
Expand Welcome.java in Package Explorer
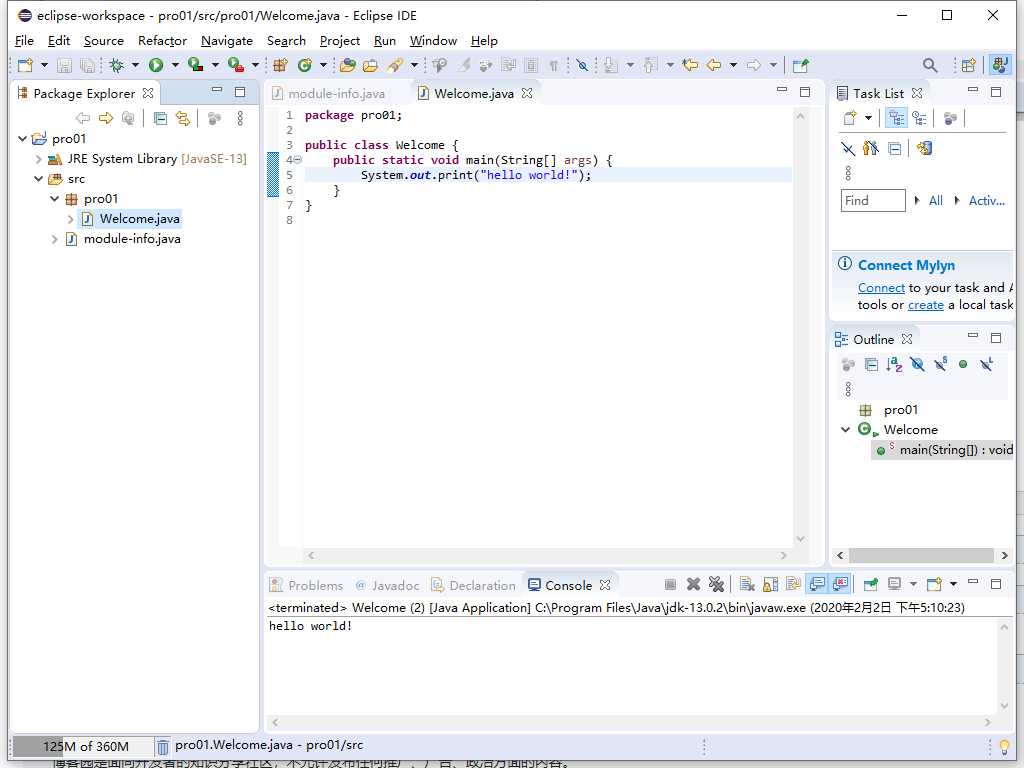tap(70, 219)
